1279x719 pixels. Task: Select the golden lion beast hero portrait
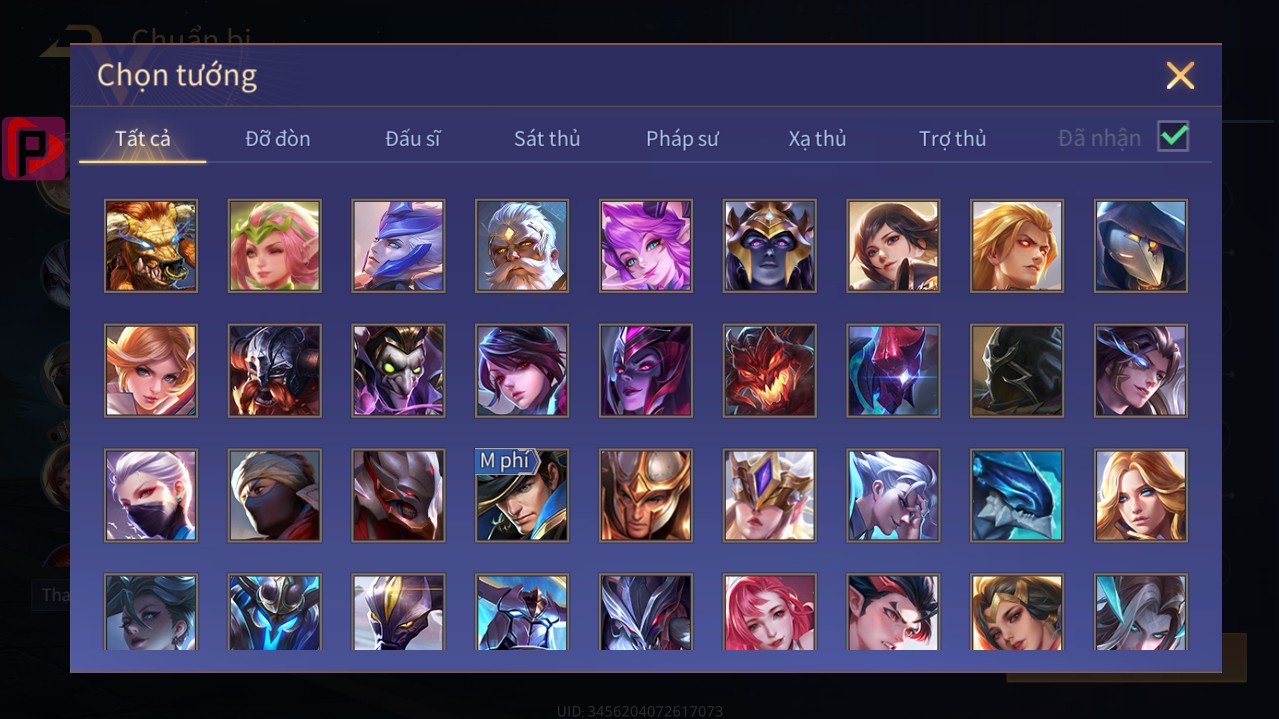pyautogui.click(x=151, y=246)
